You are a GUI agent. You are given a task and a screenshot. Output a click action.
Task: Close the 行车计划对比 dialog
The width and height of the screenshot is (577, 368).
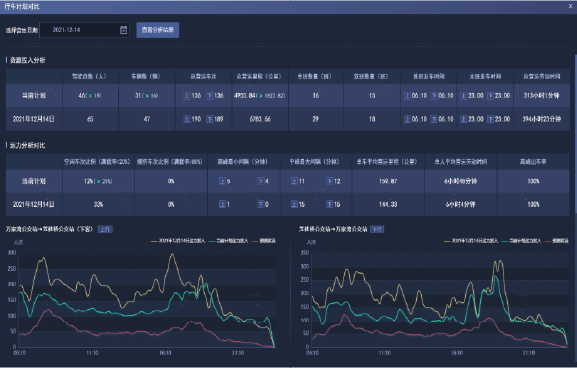tap(570, 6)
